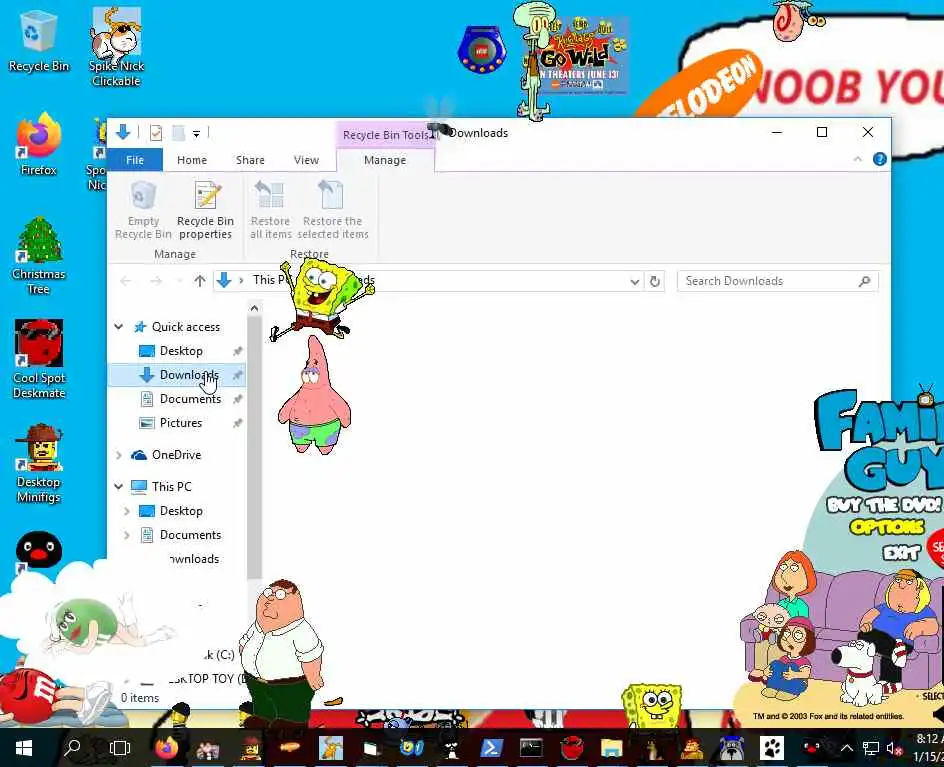Refresh the Downloads folder view

coord(655,281)
